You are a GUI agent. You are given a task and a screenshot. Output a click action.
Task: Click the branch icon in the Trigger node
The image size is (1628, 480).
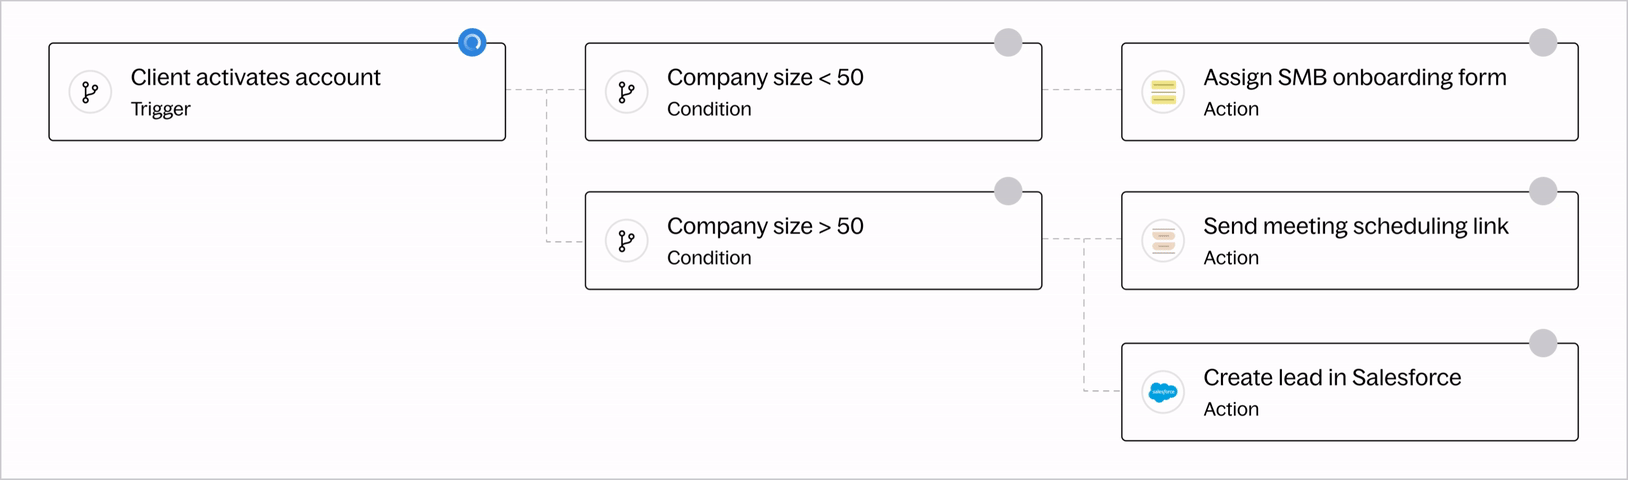(x=90, y=92)
